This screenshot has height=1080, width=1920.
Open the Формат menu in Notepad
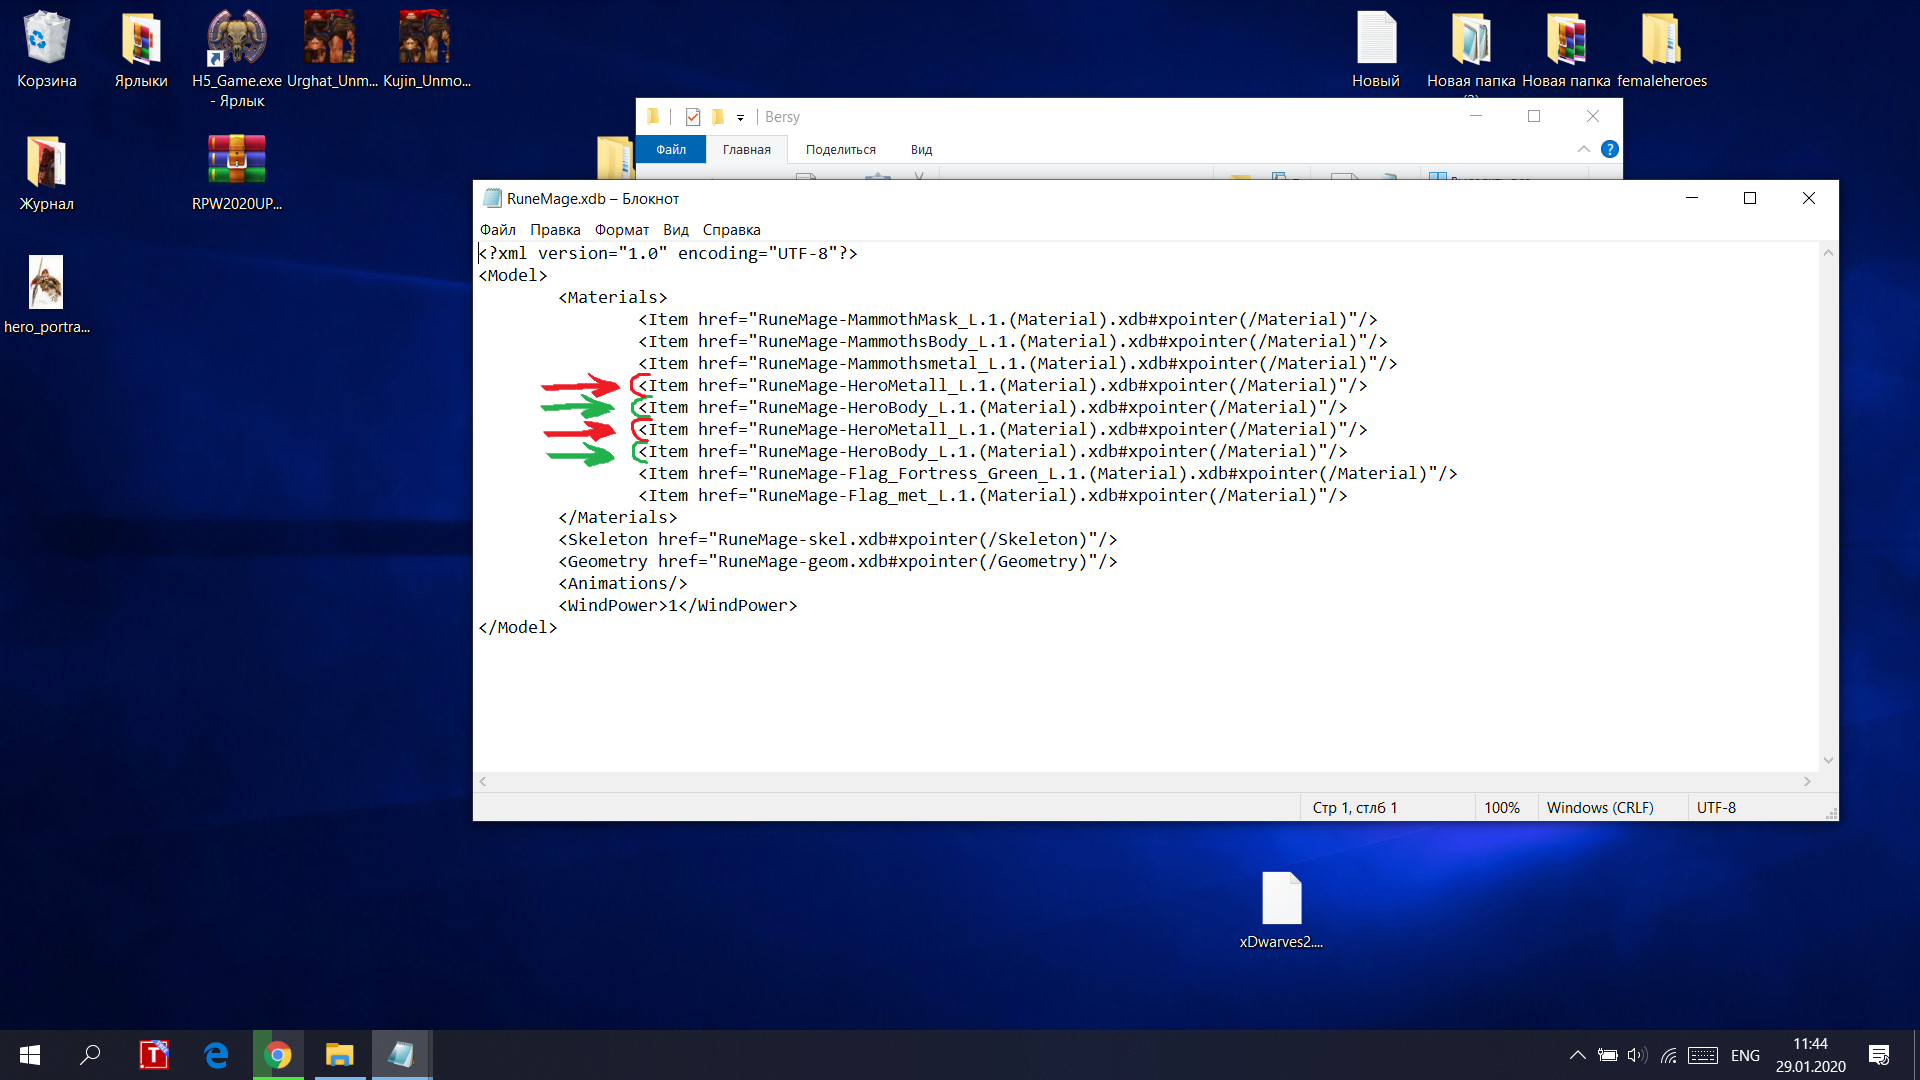point(621,230)
